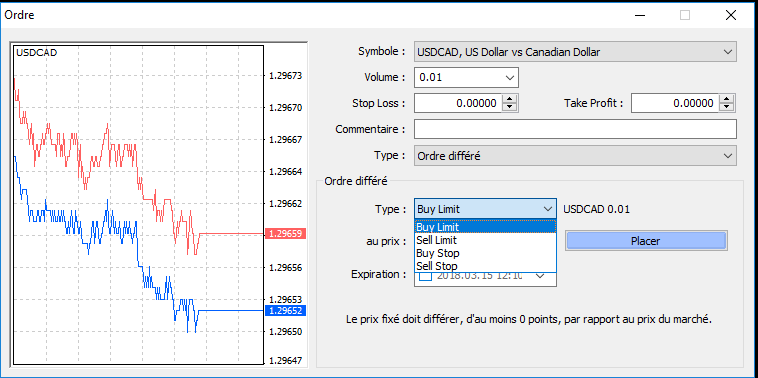
Task: Close the Ordre window
Action: pos(731,15)
